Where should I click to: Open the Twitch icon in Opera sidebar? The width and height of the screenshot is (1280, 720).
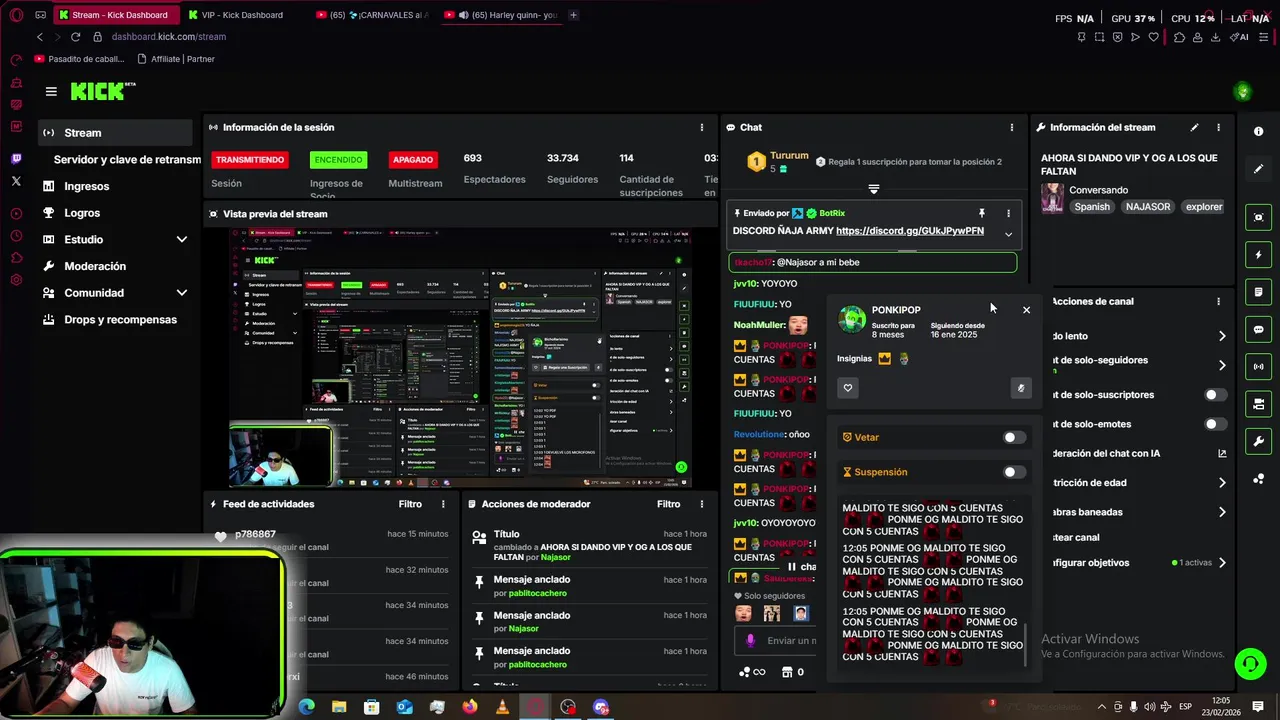16,159
